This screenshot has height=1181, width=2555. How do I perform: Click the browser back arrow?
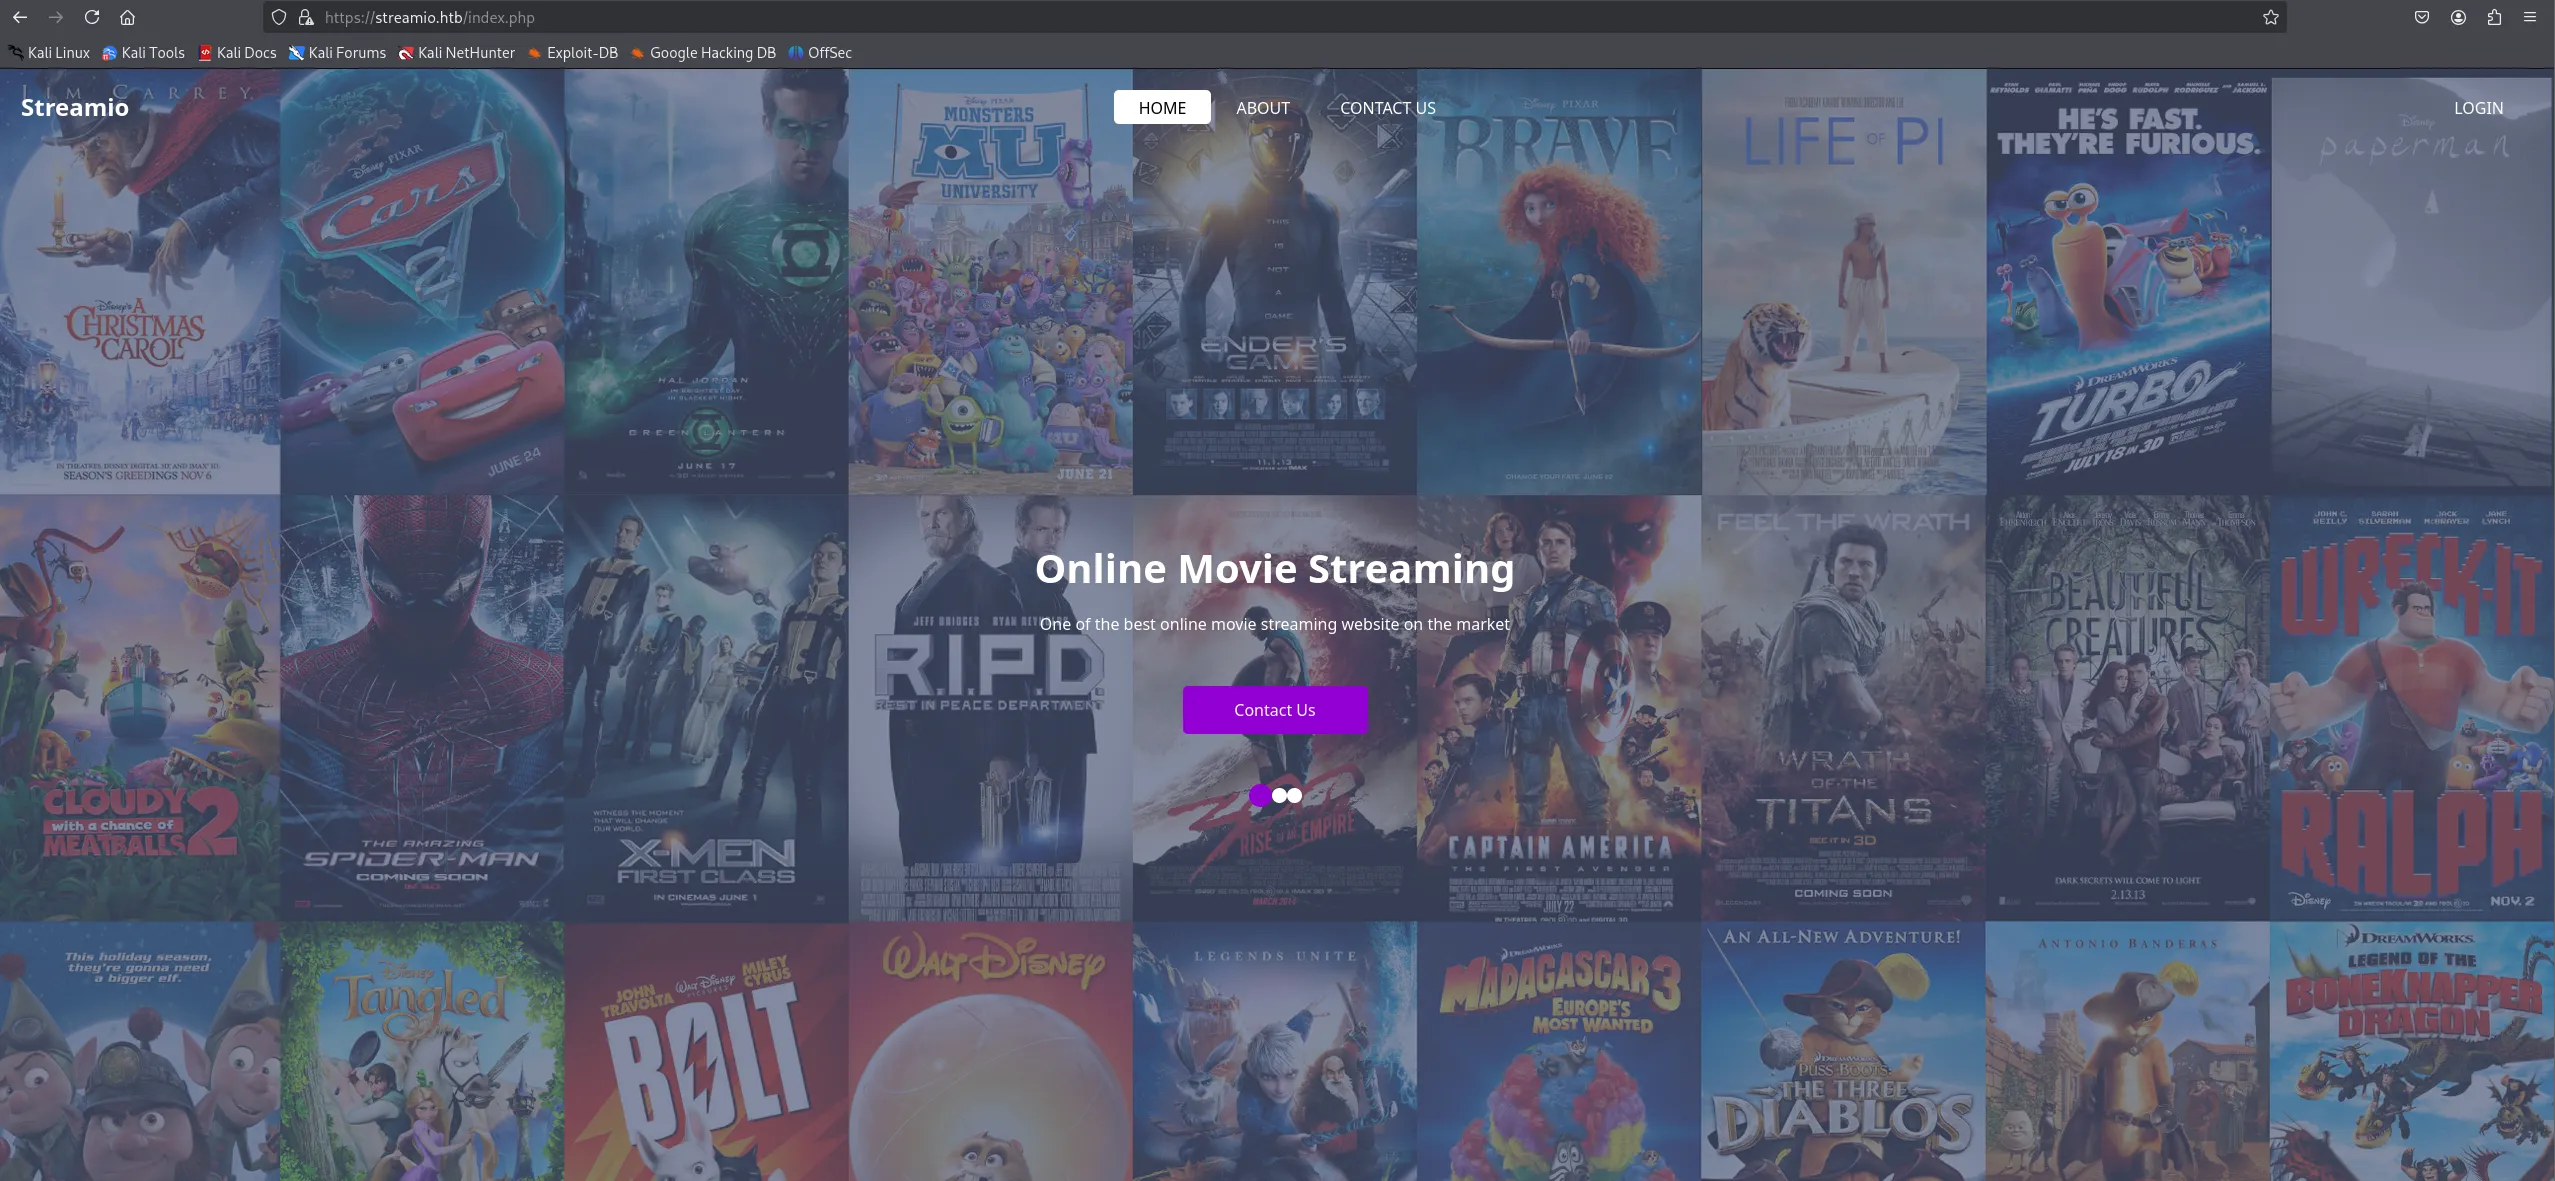[x=20, y=17]
